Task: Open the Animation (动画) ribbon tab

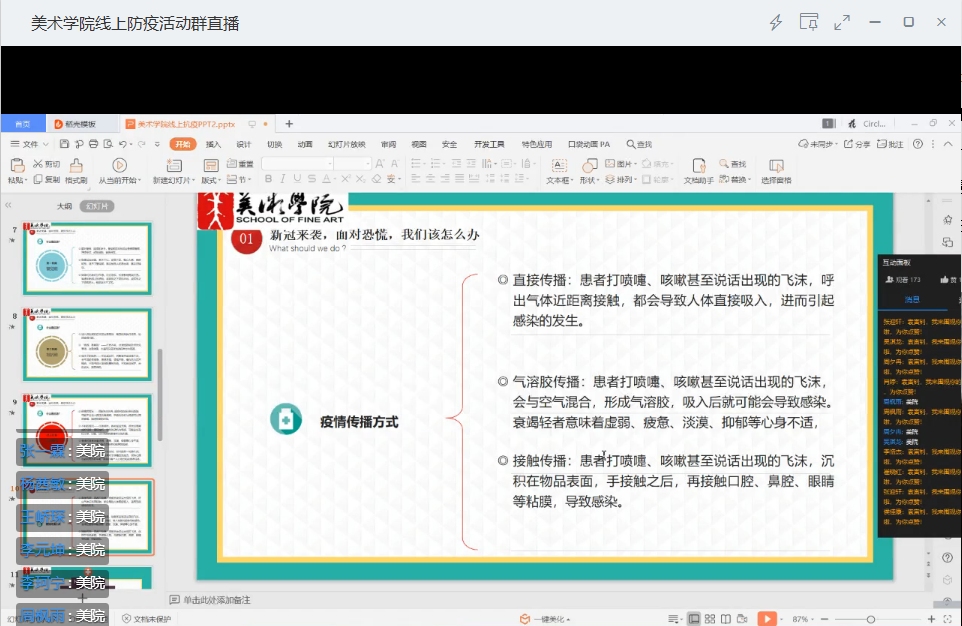Action: [x=305, y=144]
